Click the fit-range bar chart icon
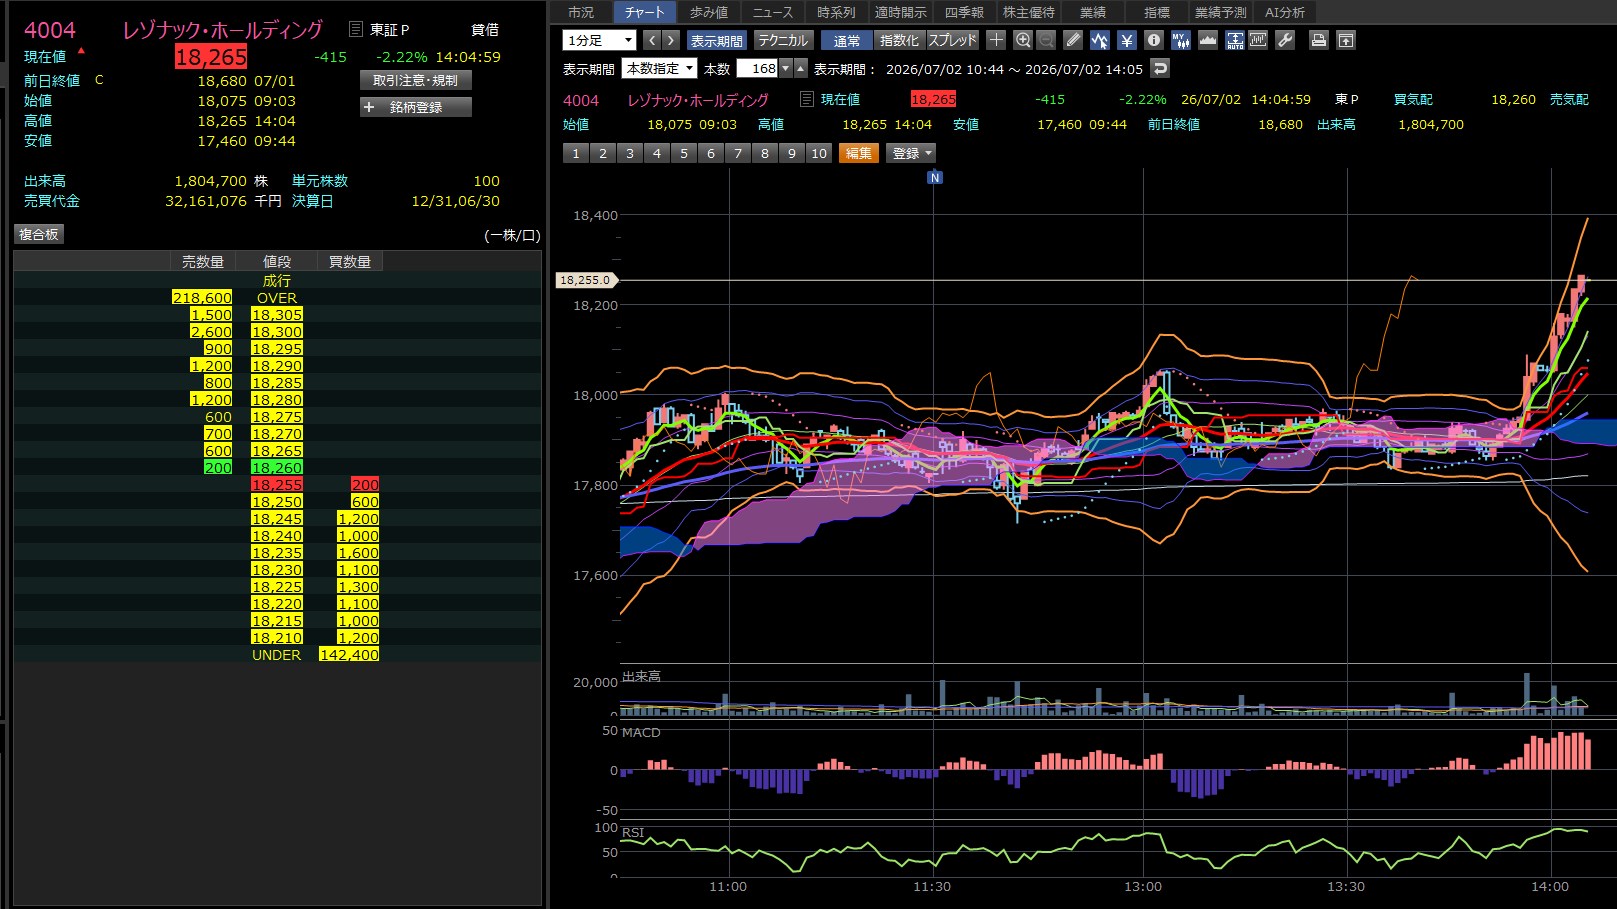Screen dimensions: 1617x909 click(1259, 40)
